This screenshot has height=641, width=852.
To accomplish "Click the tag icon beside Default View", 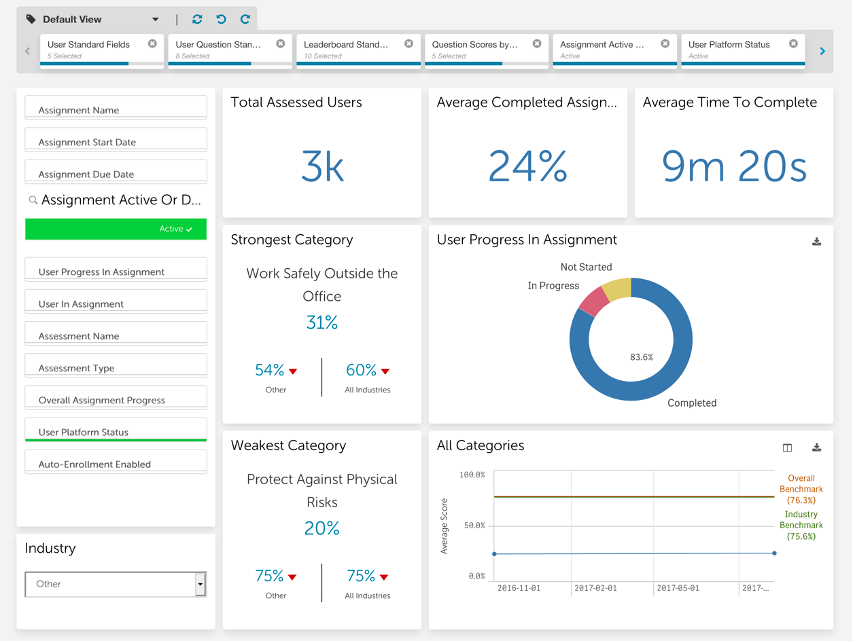I will point(31,20).
